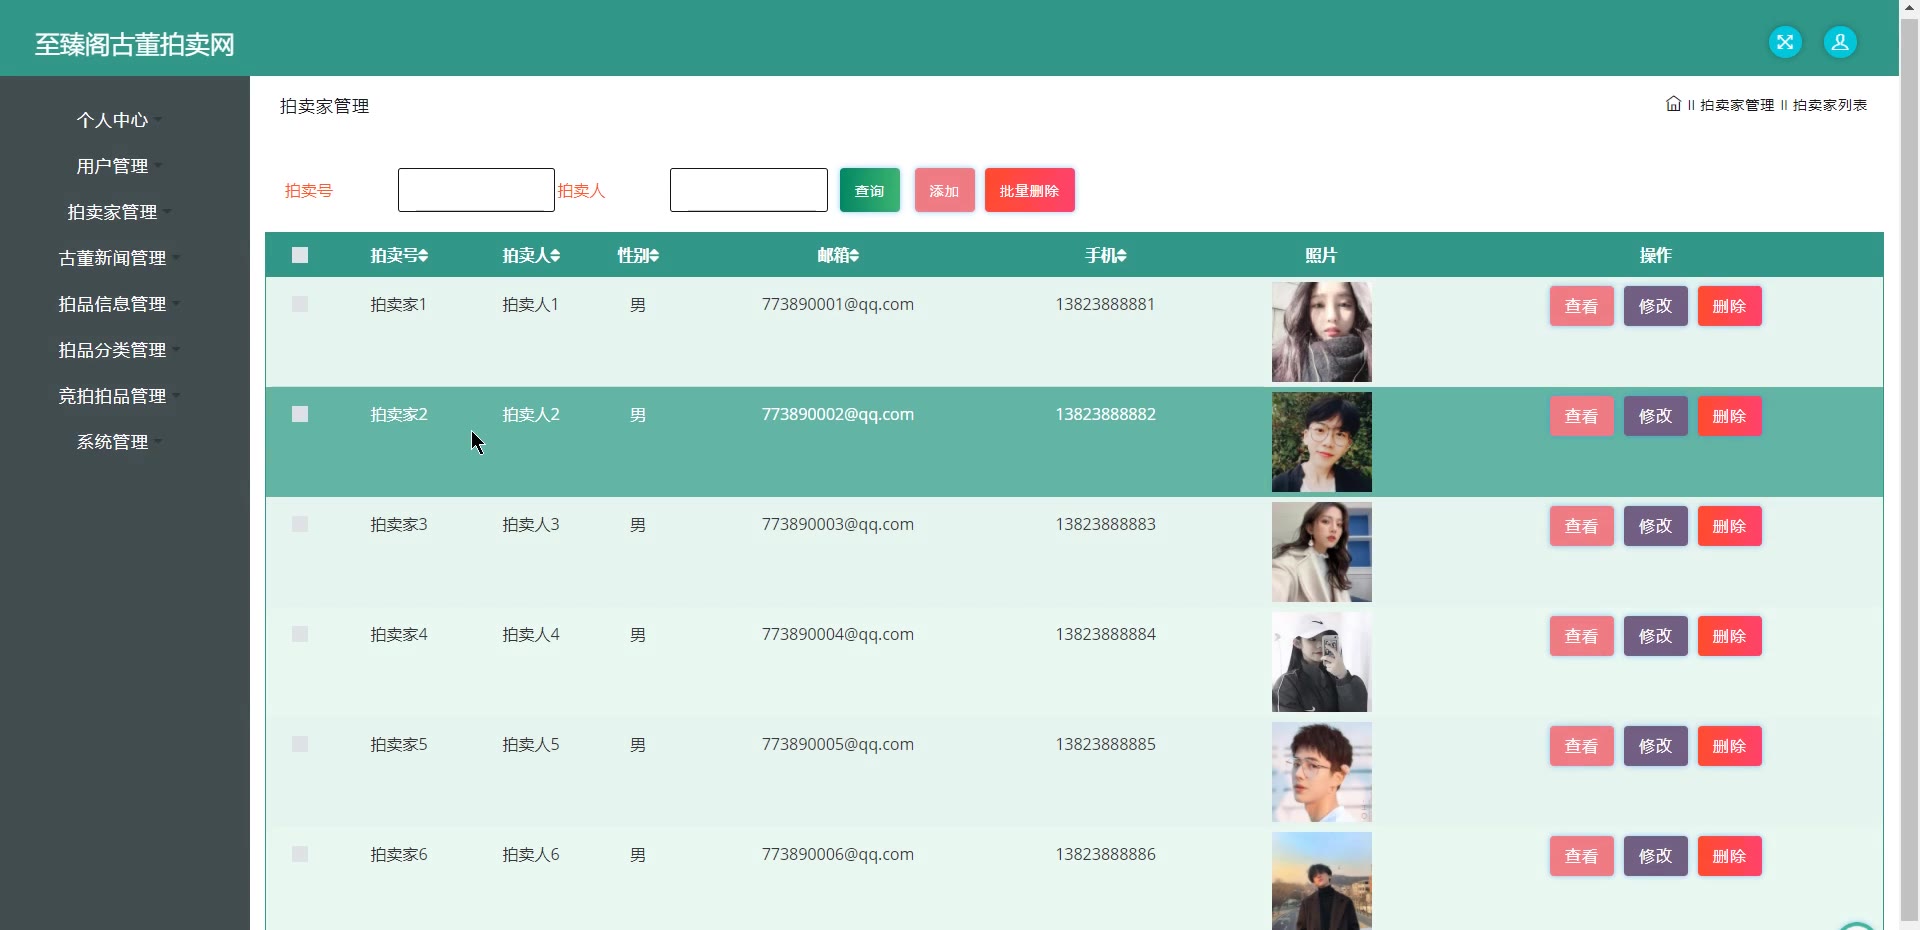Sort table by 邮箱 column arrows
The height and width of the screenshot is (930, 1920).
(x=854, y=256)
